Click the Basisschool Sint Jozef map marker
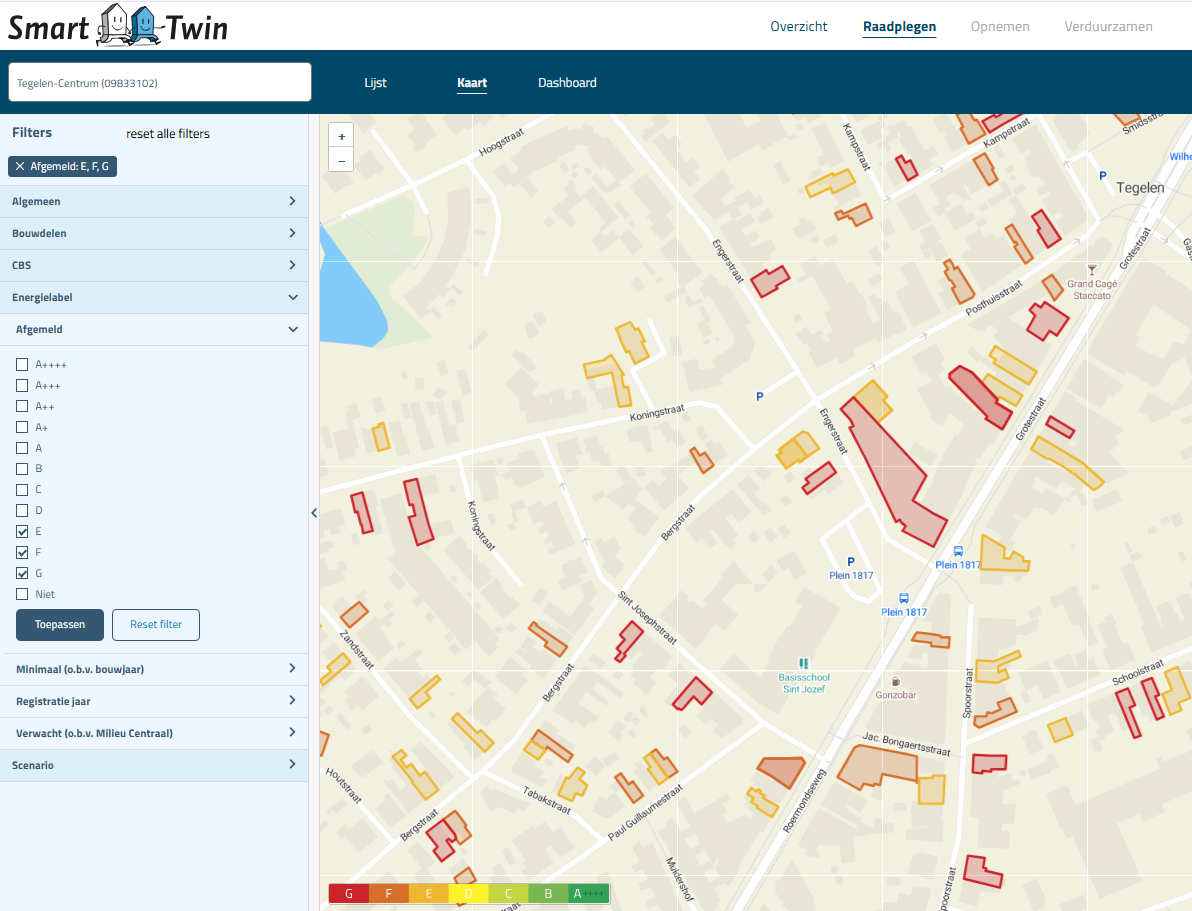Viewport: 1192px width, 911px height. [803, 663]
